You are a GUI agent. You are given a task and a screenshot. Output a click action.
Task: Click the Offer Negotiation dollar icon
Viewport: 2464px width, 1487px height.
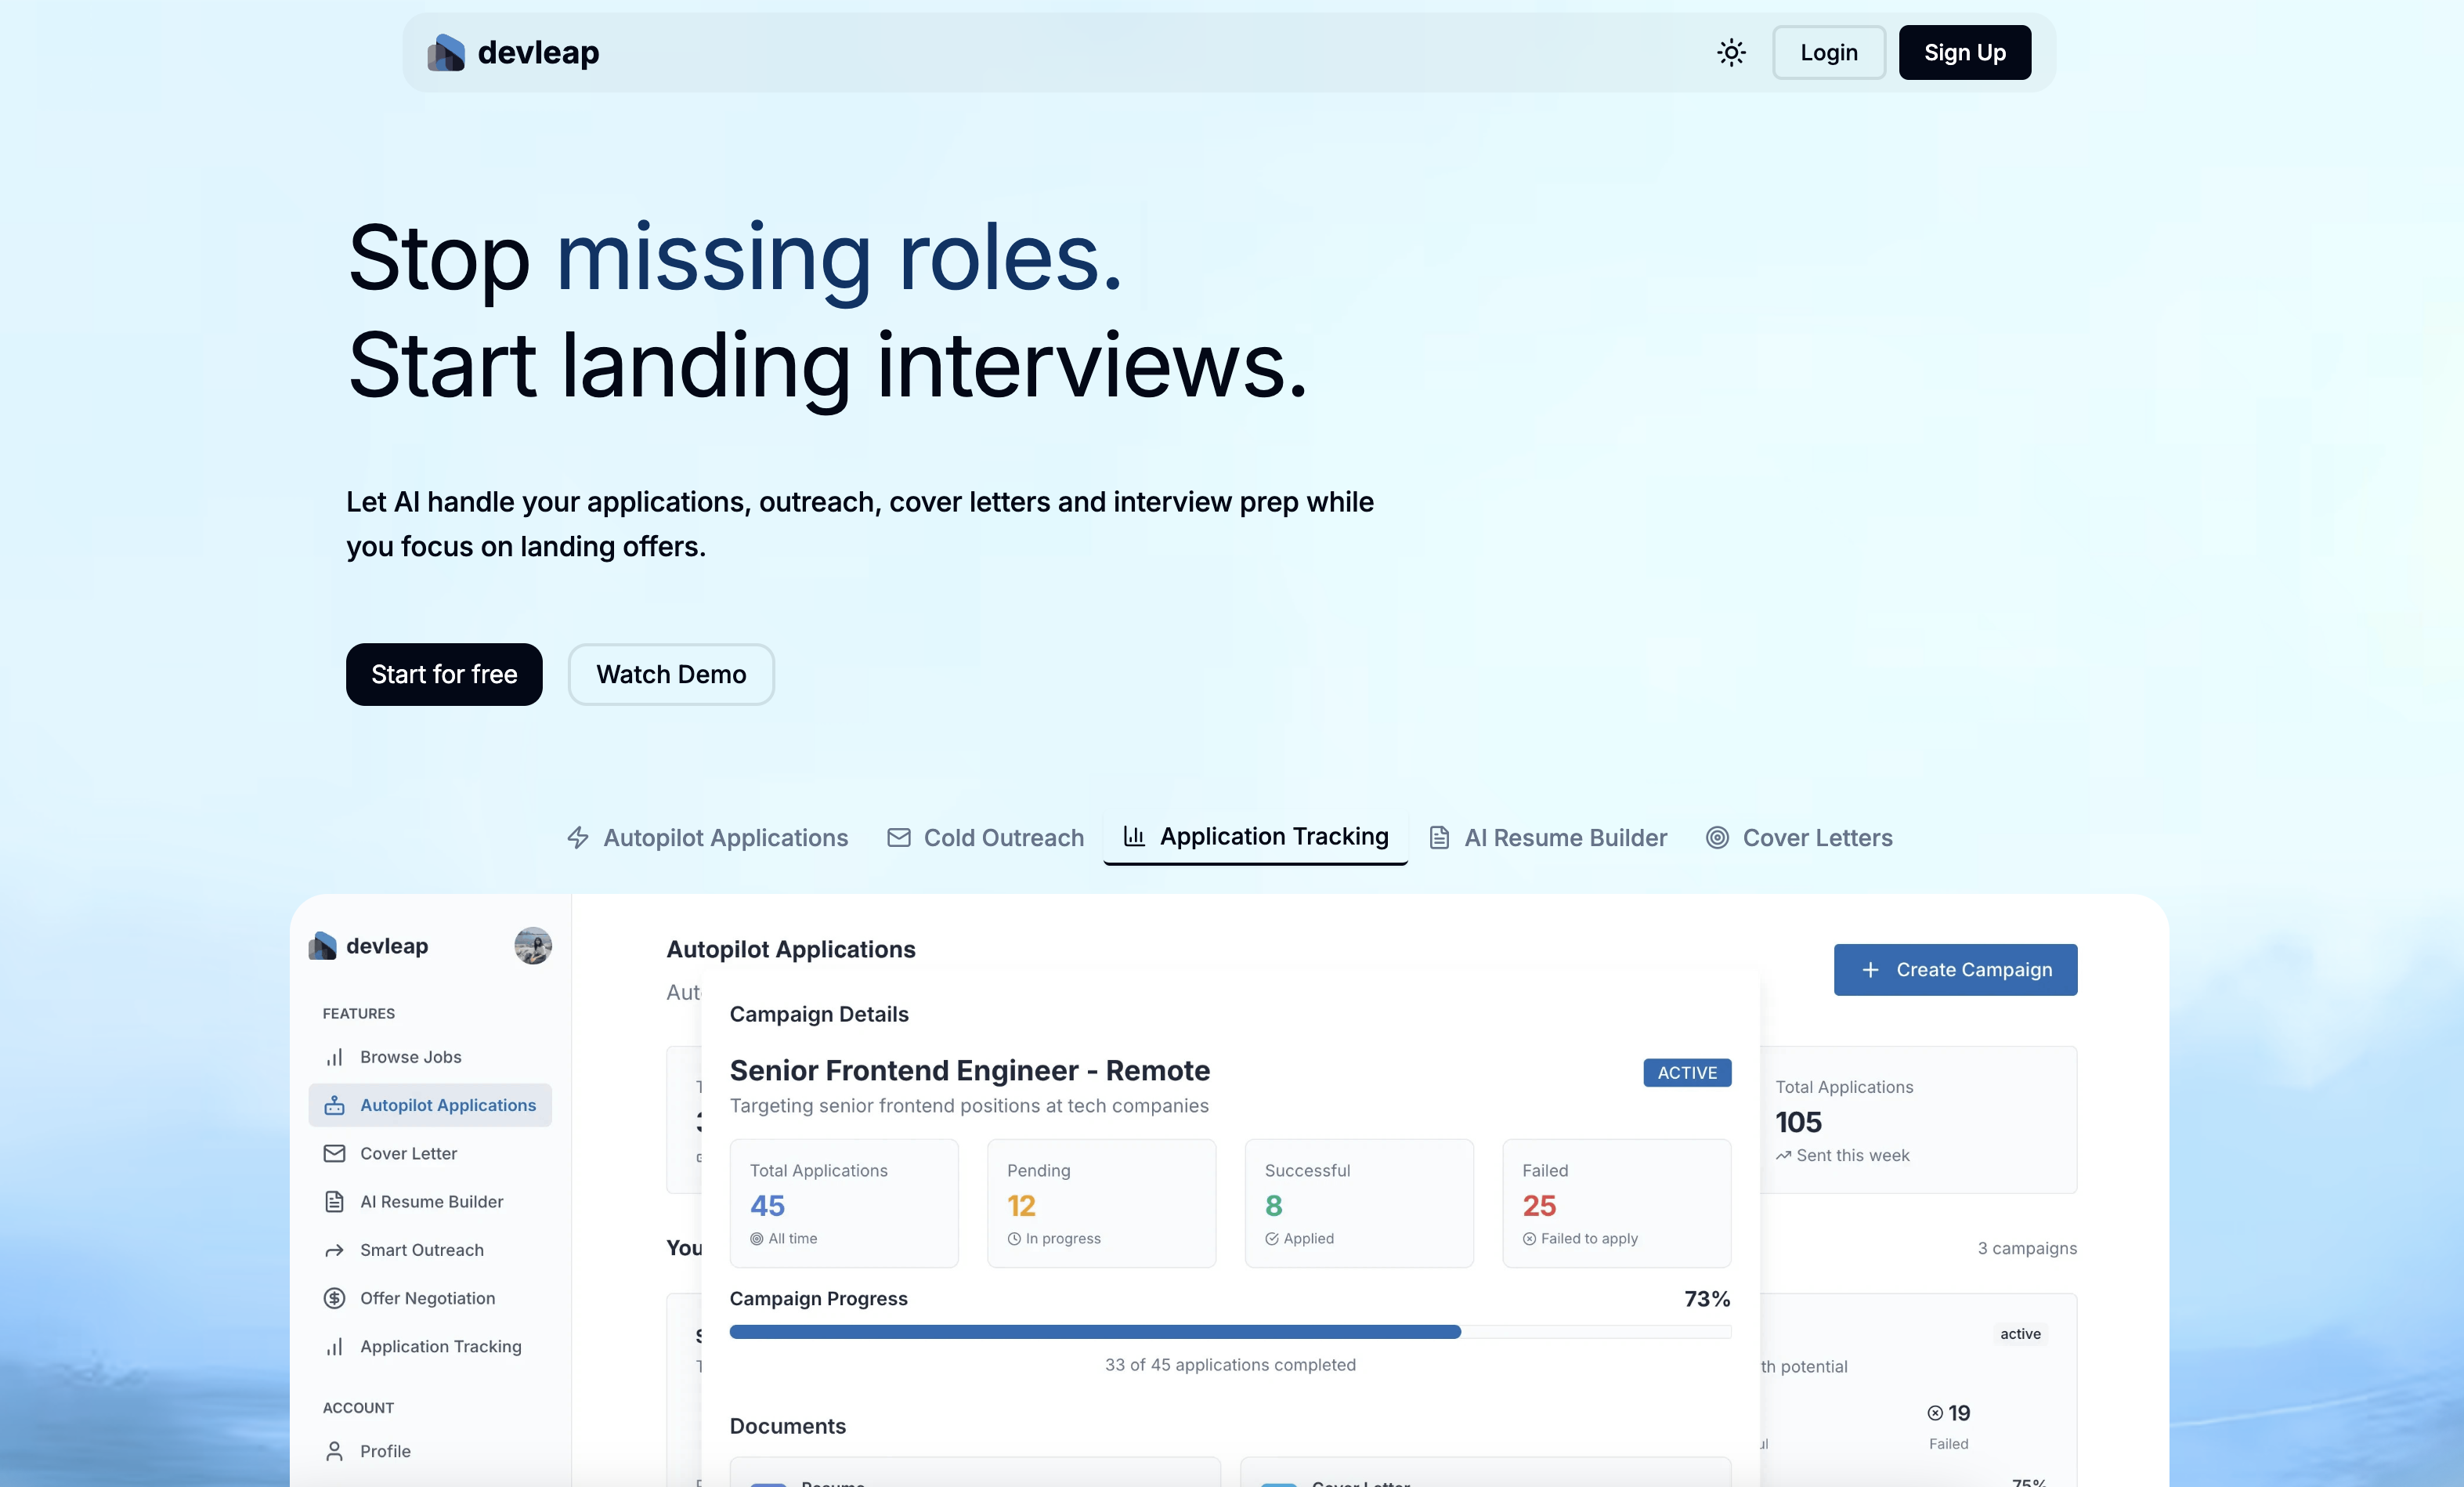[x=334, y=1298]
